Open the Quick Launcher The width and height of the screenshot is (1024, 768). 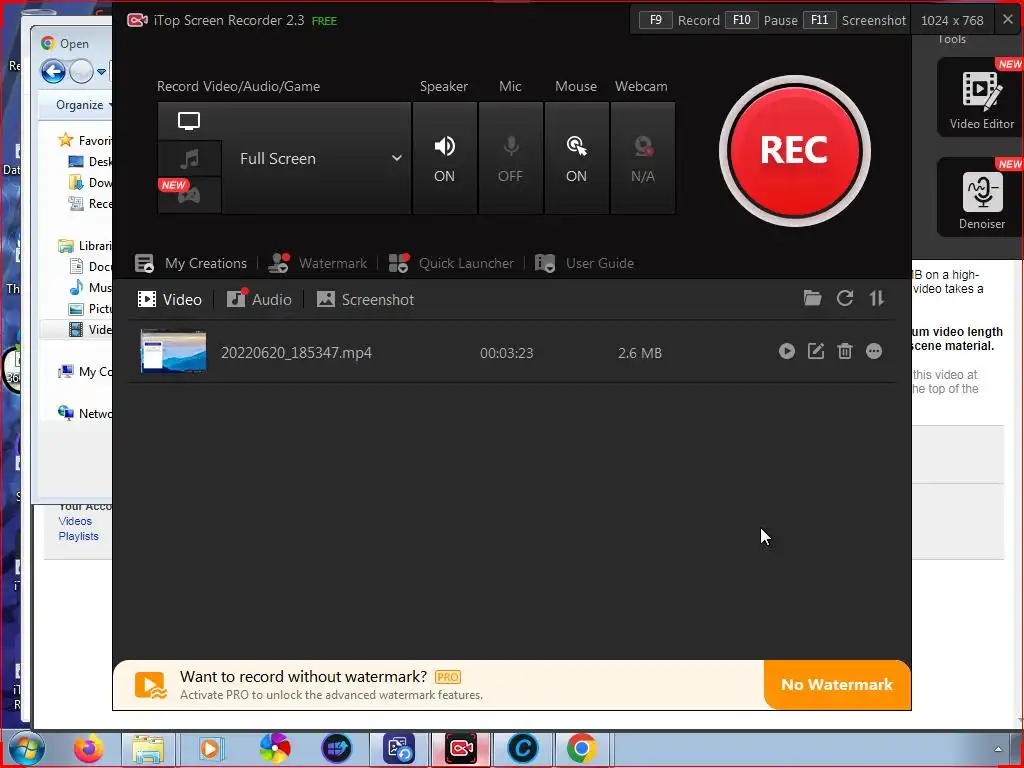(451, 263)
